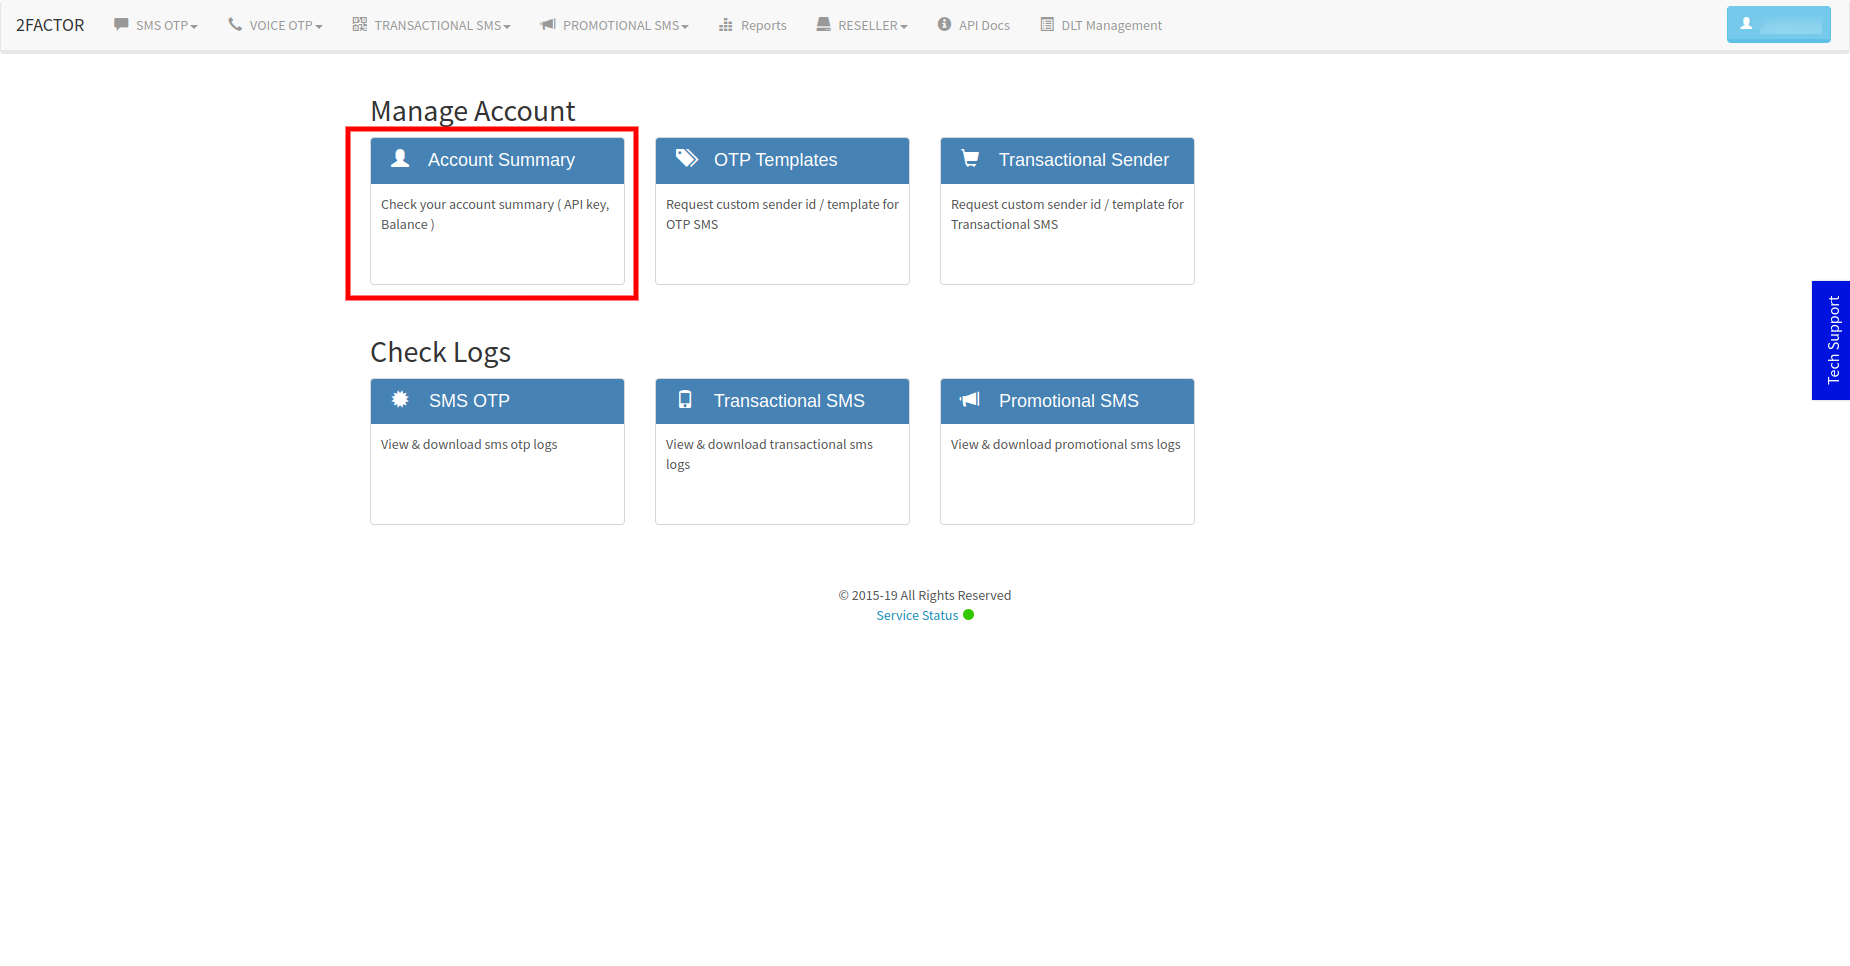Click the blue user profile button

[1778, 24]
